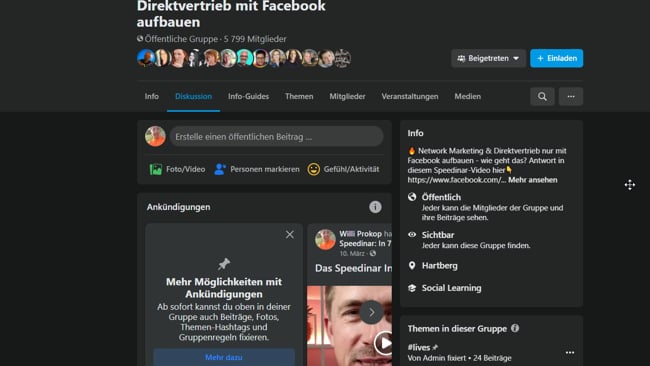Click the last member avatar in the row
This screenshot has height=366, width=650.
coord(342,58)
